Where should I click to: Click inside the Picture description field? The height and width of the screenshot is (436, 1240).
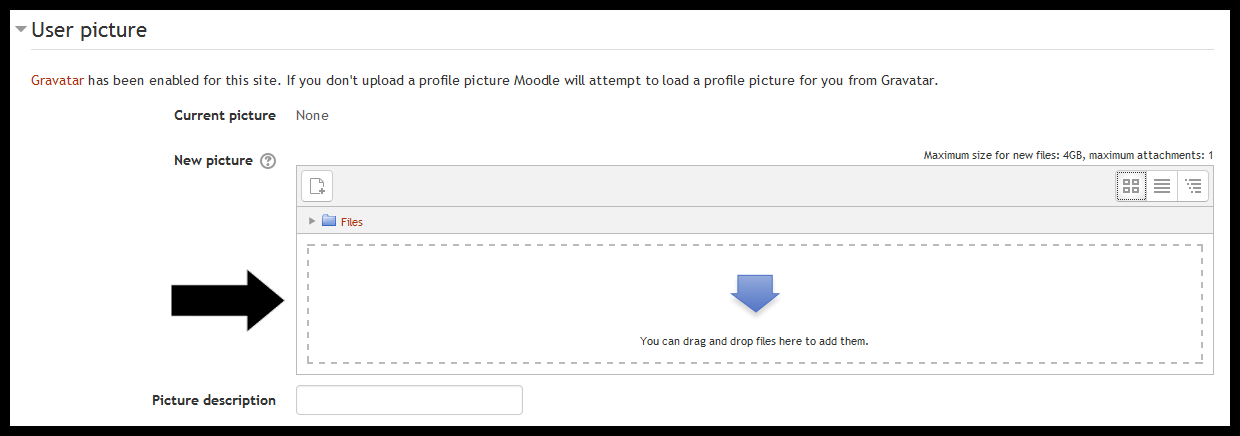point(410,400)
